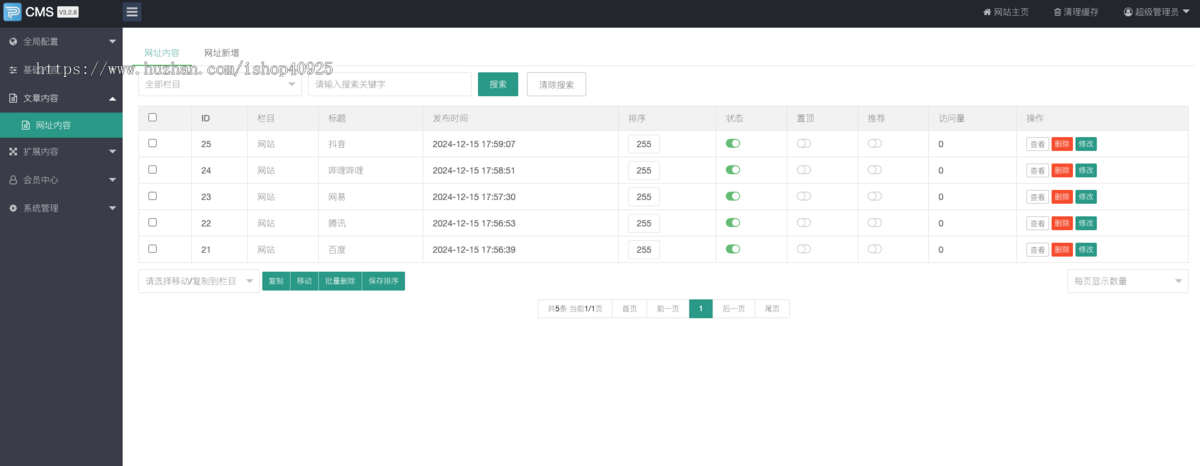Click the 系统管理 gear icon
The image size is (1200, 466).
click(x=13, y=208)
